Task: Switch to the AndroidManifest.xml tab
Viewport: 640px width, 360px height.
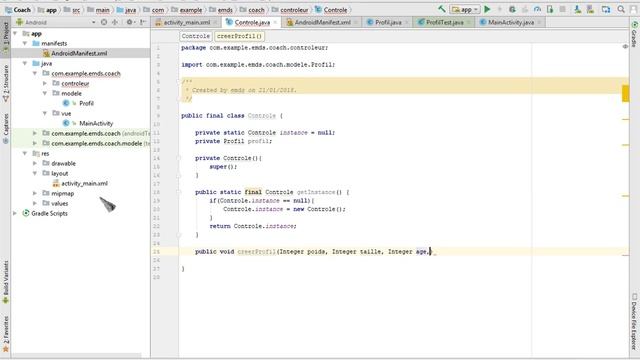Action: tap(322, 22)
